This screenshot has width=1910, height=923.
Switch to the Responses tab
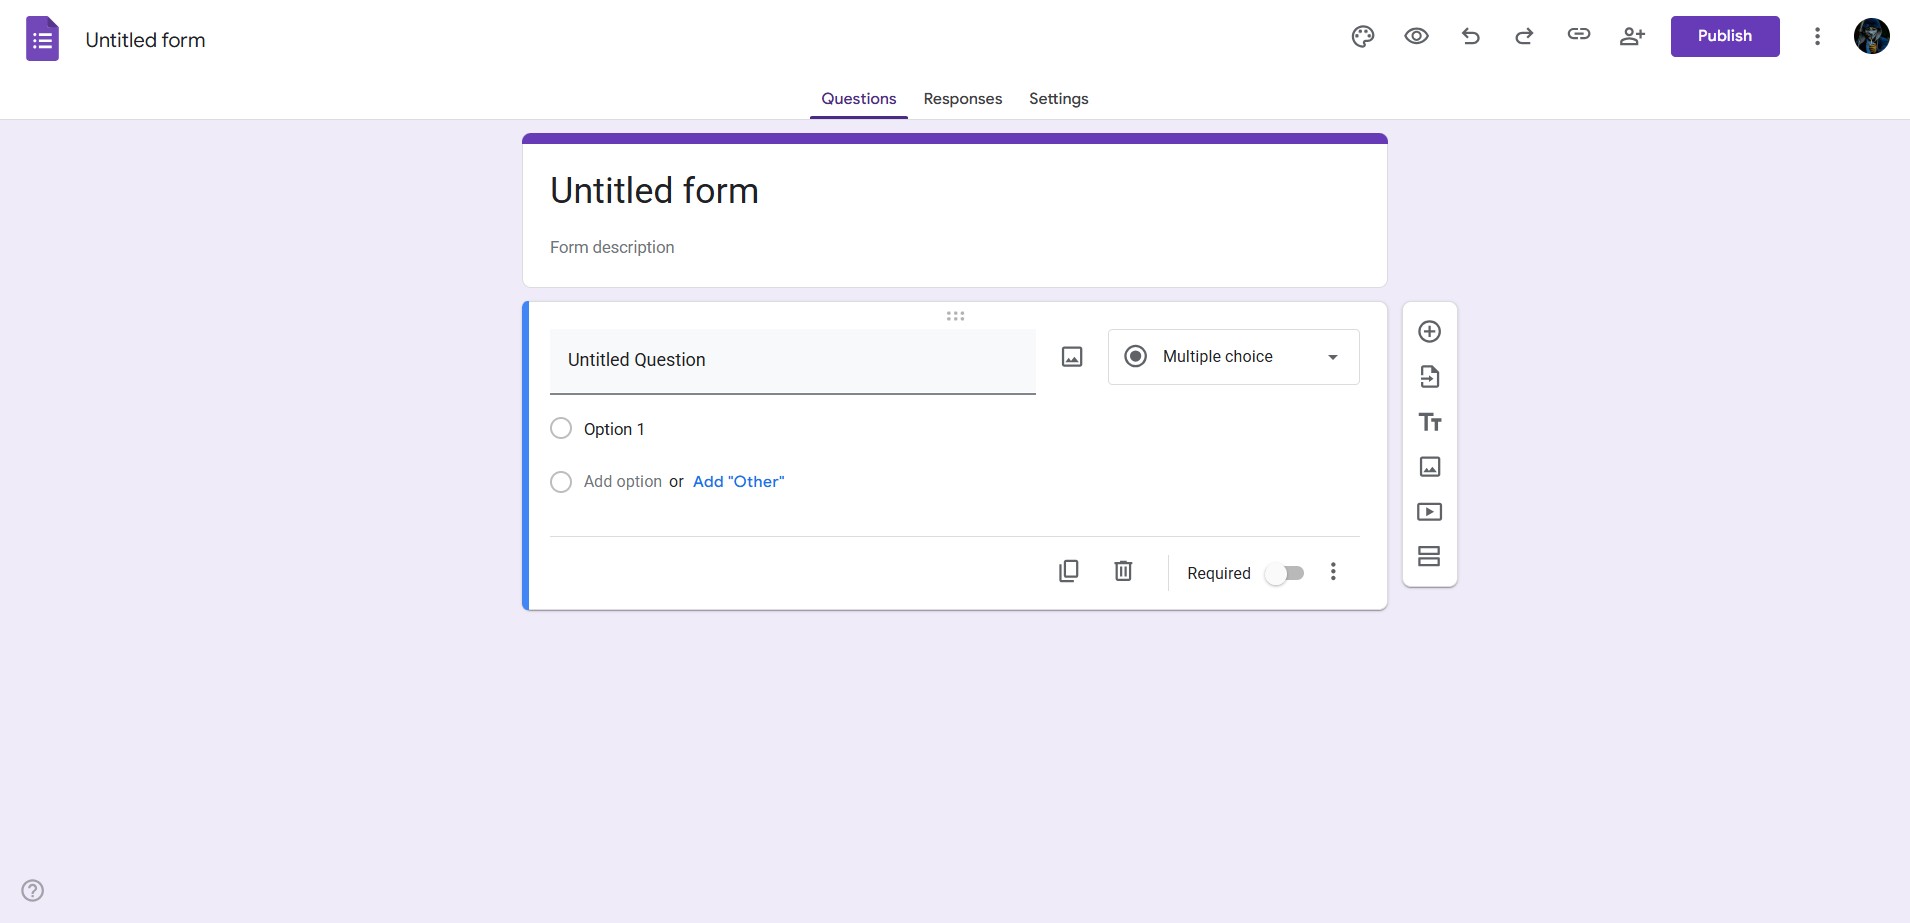coord(963,99)
